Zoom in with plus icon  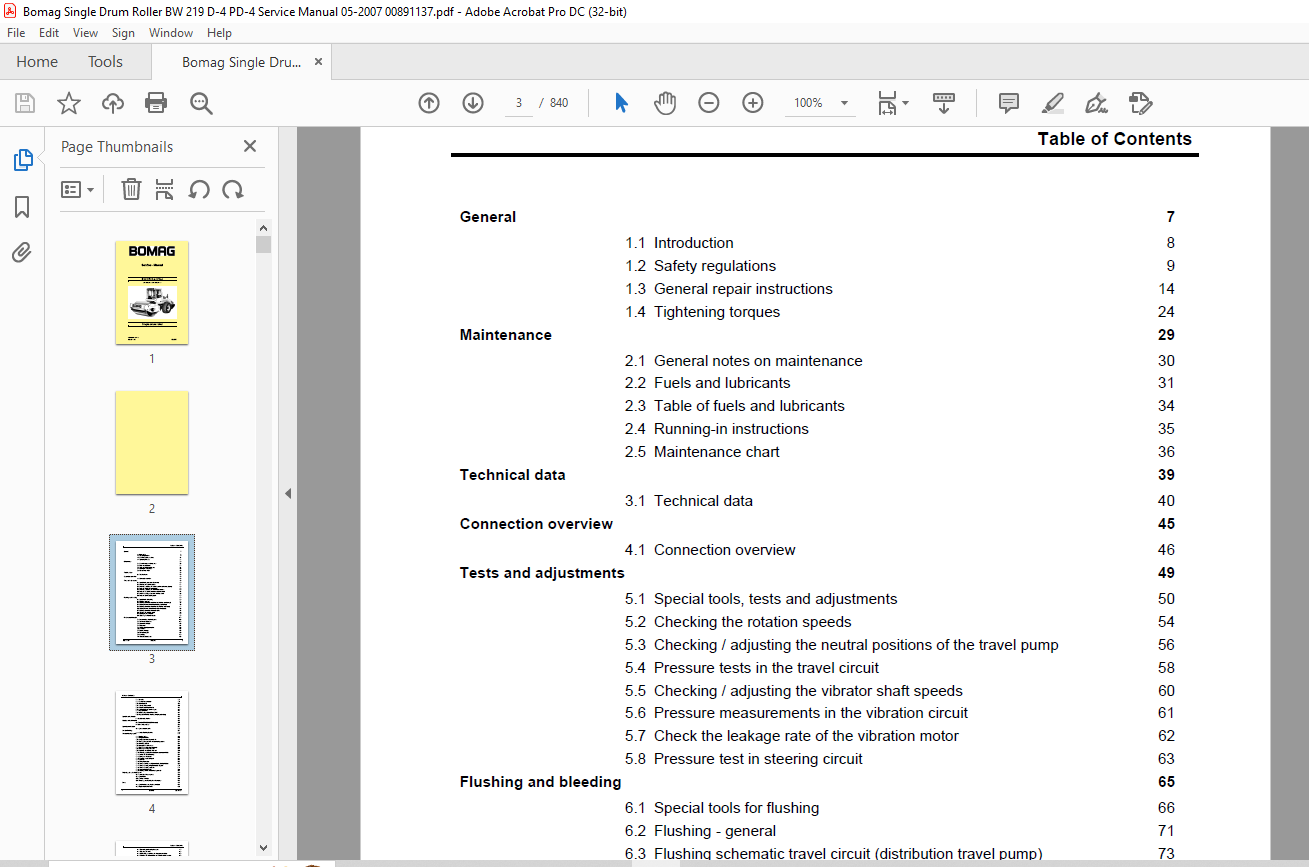[753, 103]
